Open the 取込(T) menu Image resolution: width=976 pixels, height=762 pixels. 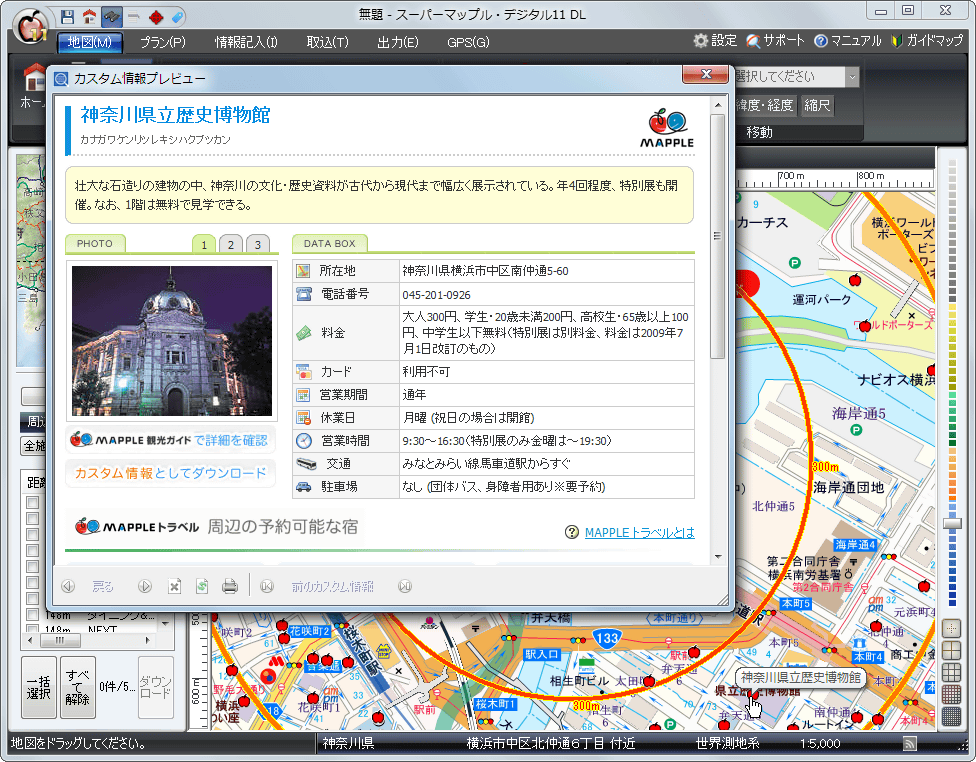(327, 42)
